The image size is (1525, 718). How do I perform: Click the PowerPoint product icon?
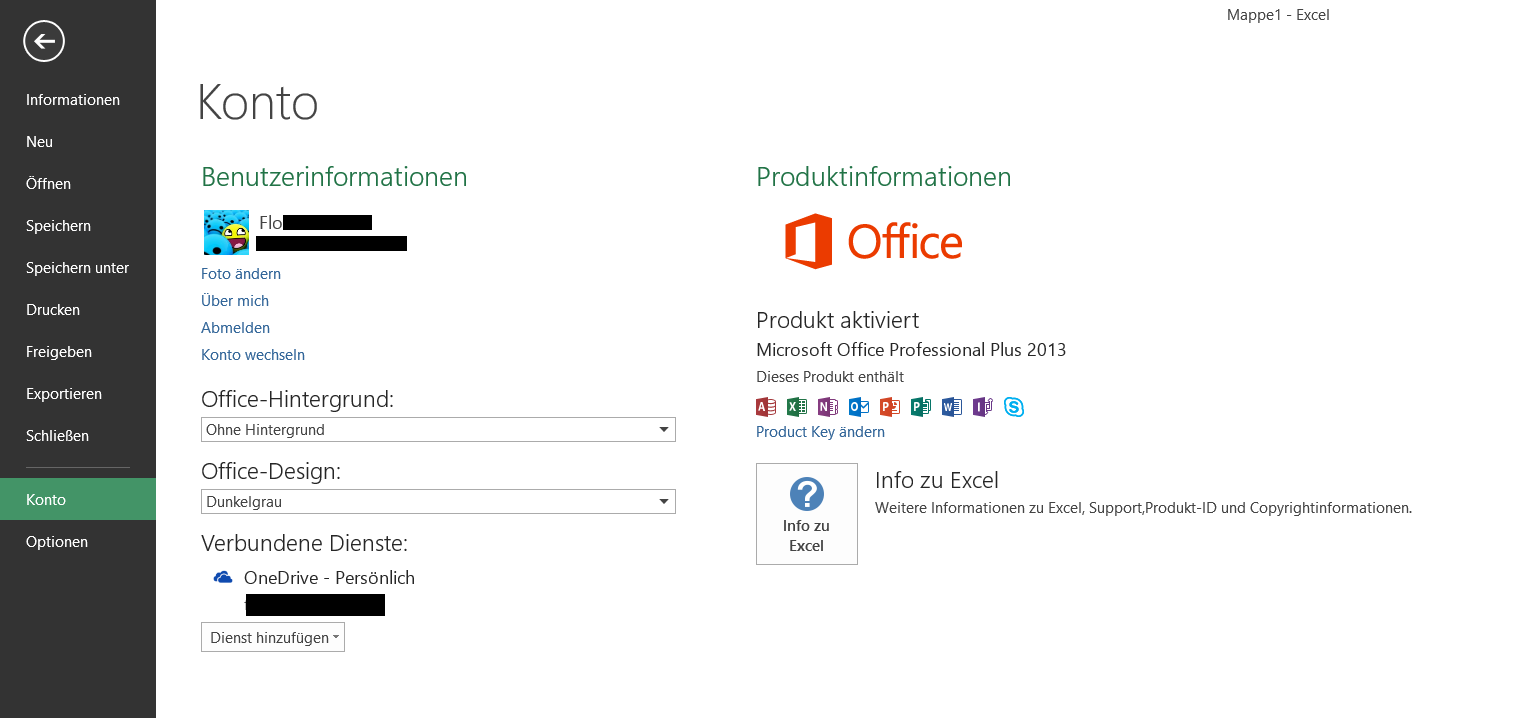tap(890, 407)
